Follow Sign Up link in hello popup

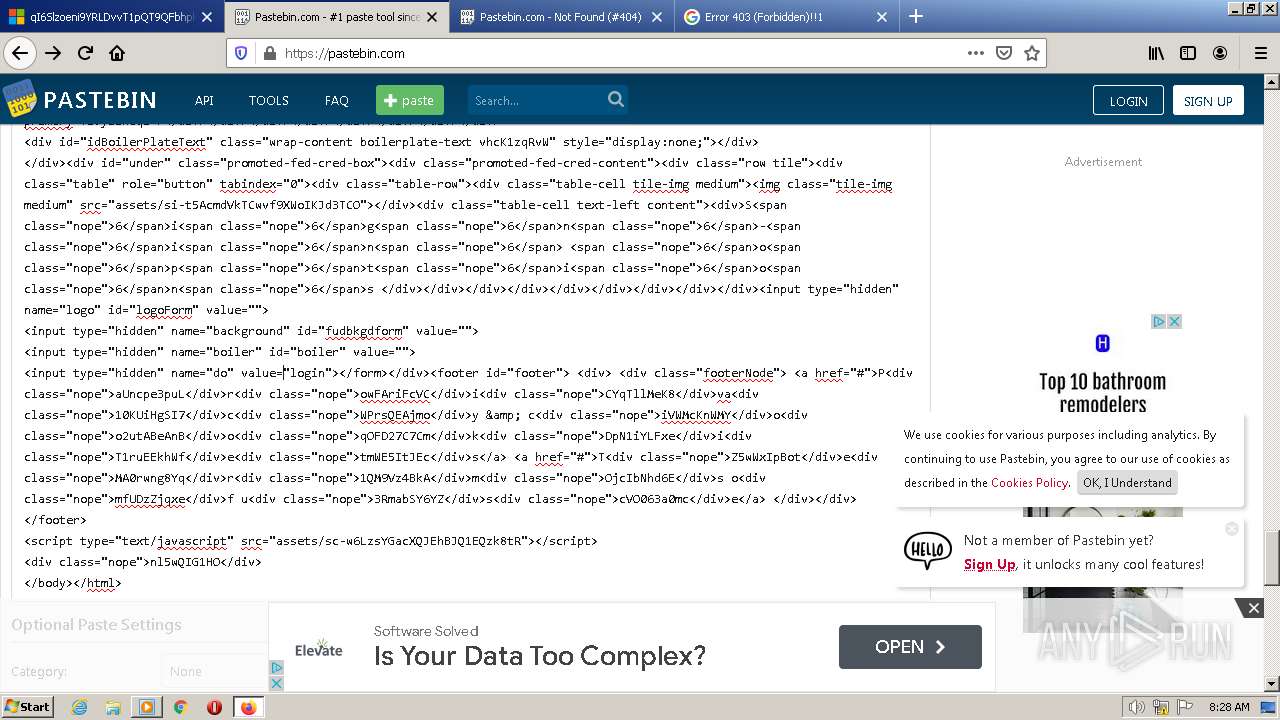(989, 564)
